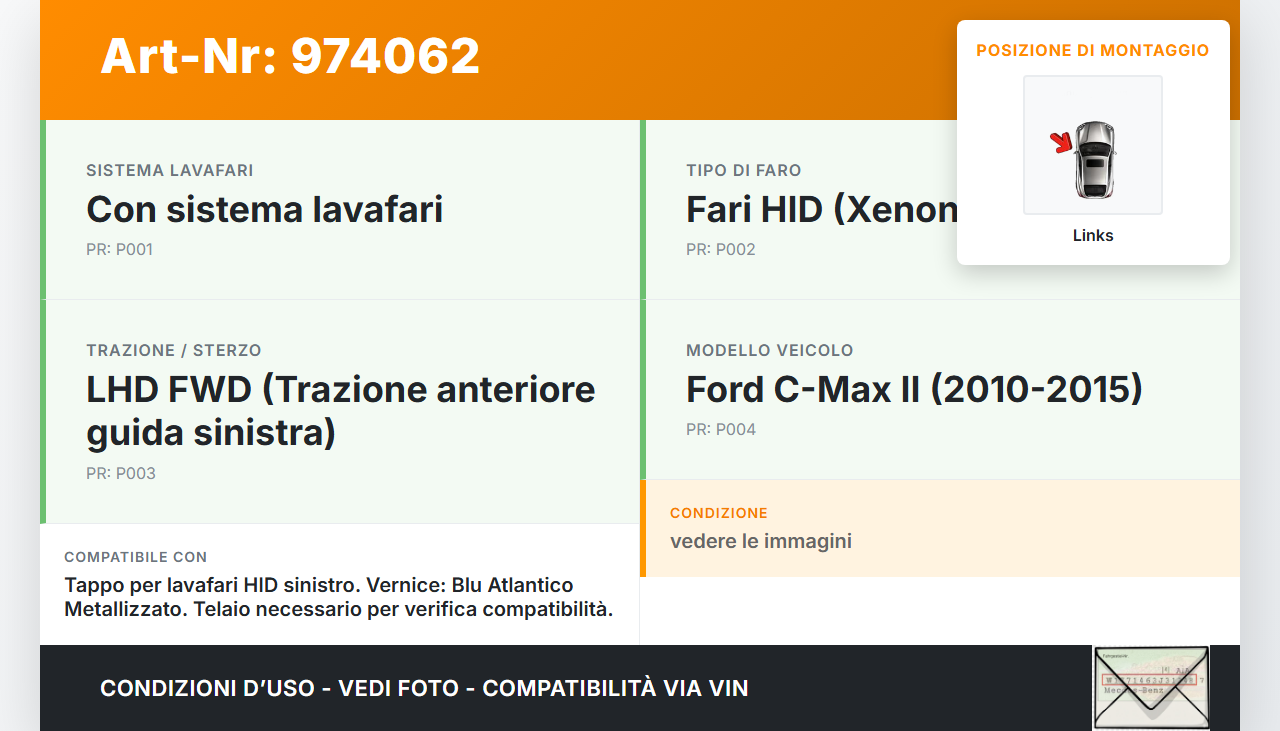The image size is (1280, 731).
Task: Select the Art-Nr: 974062 heading
Action: coord(290,56)
